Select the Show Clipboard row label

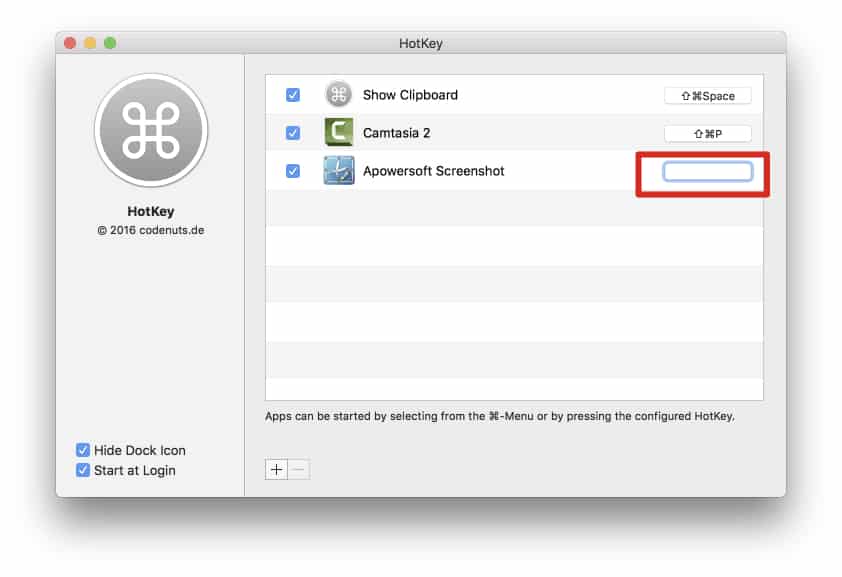410,95
